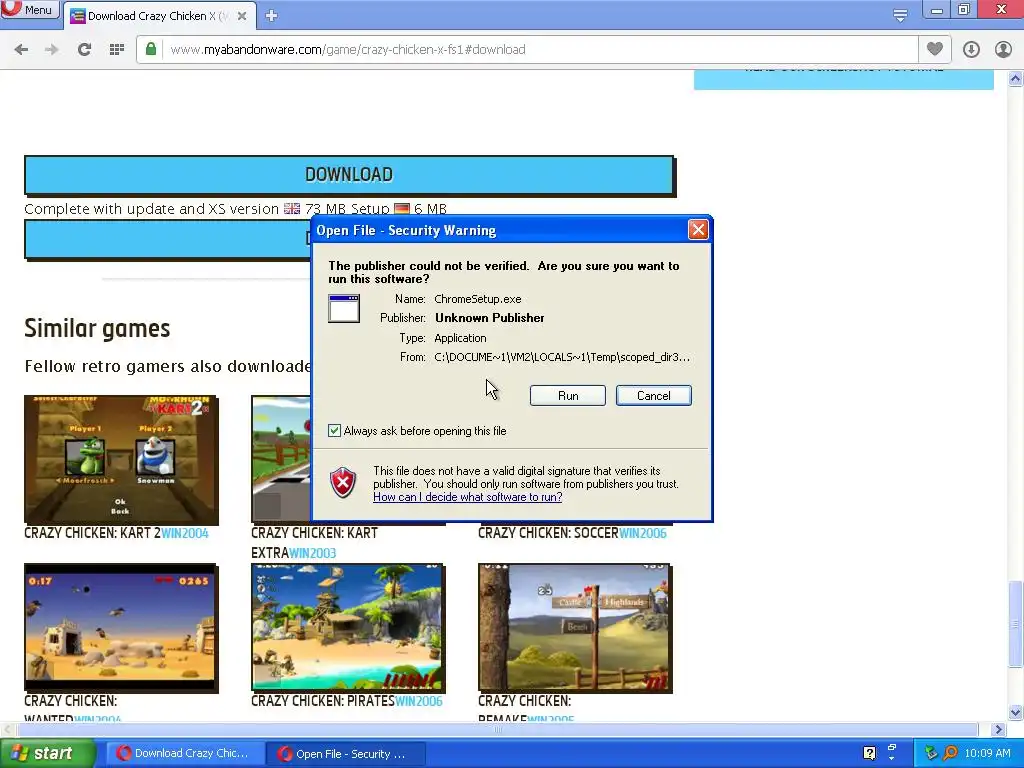Click the vertical scrollbar up arrow
This screenshot has height=768, width=1024.
(1016, 78)
